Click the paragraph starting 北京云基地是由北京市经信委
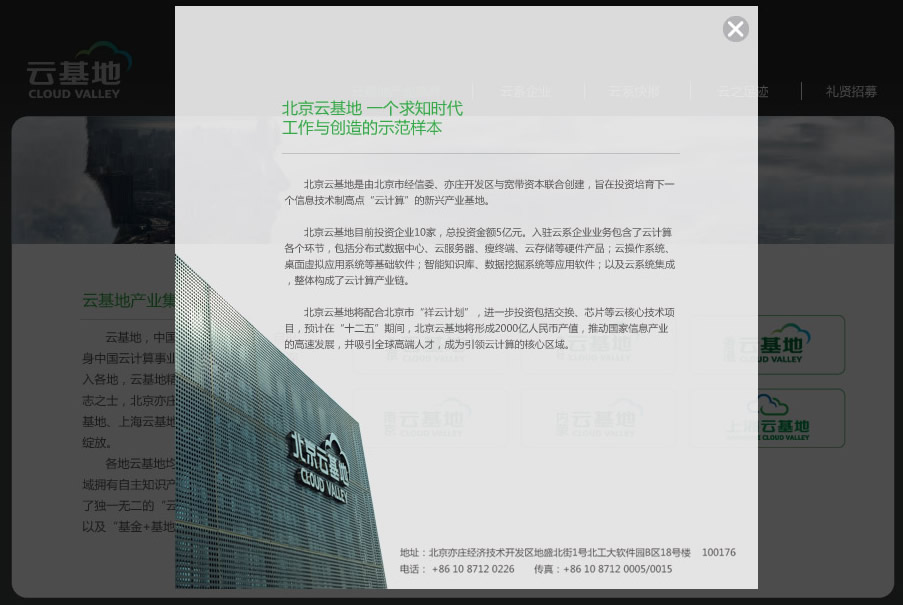This screenshot has width=903, height=605. click(479, 192)
